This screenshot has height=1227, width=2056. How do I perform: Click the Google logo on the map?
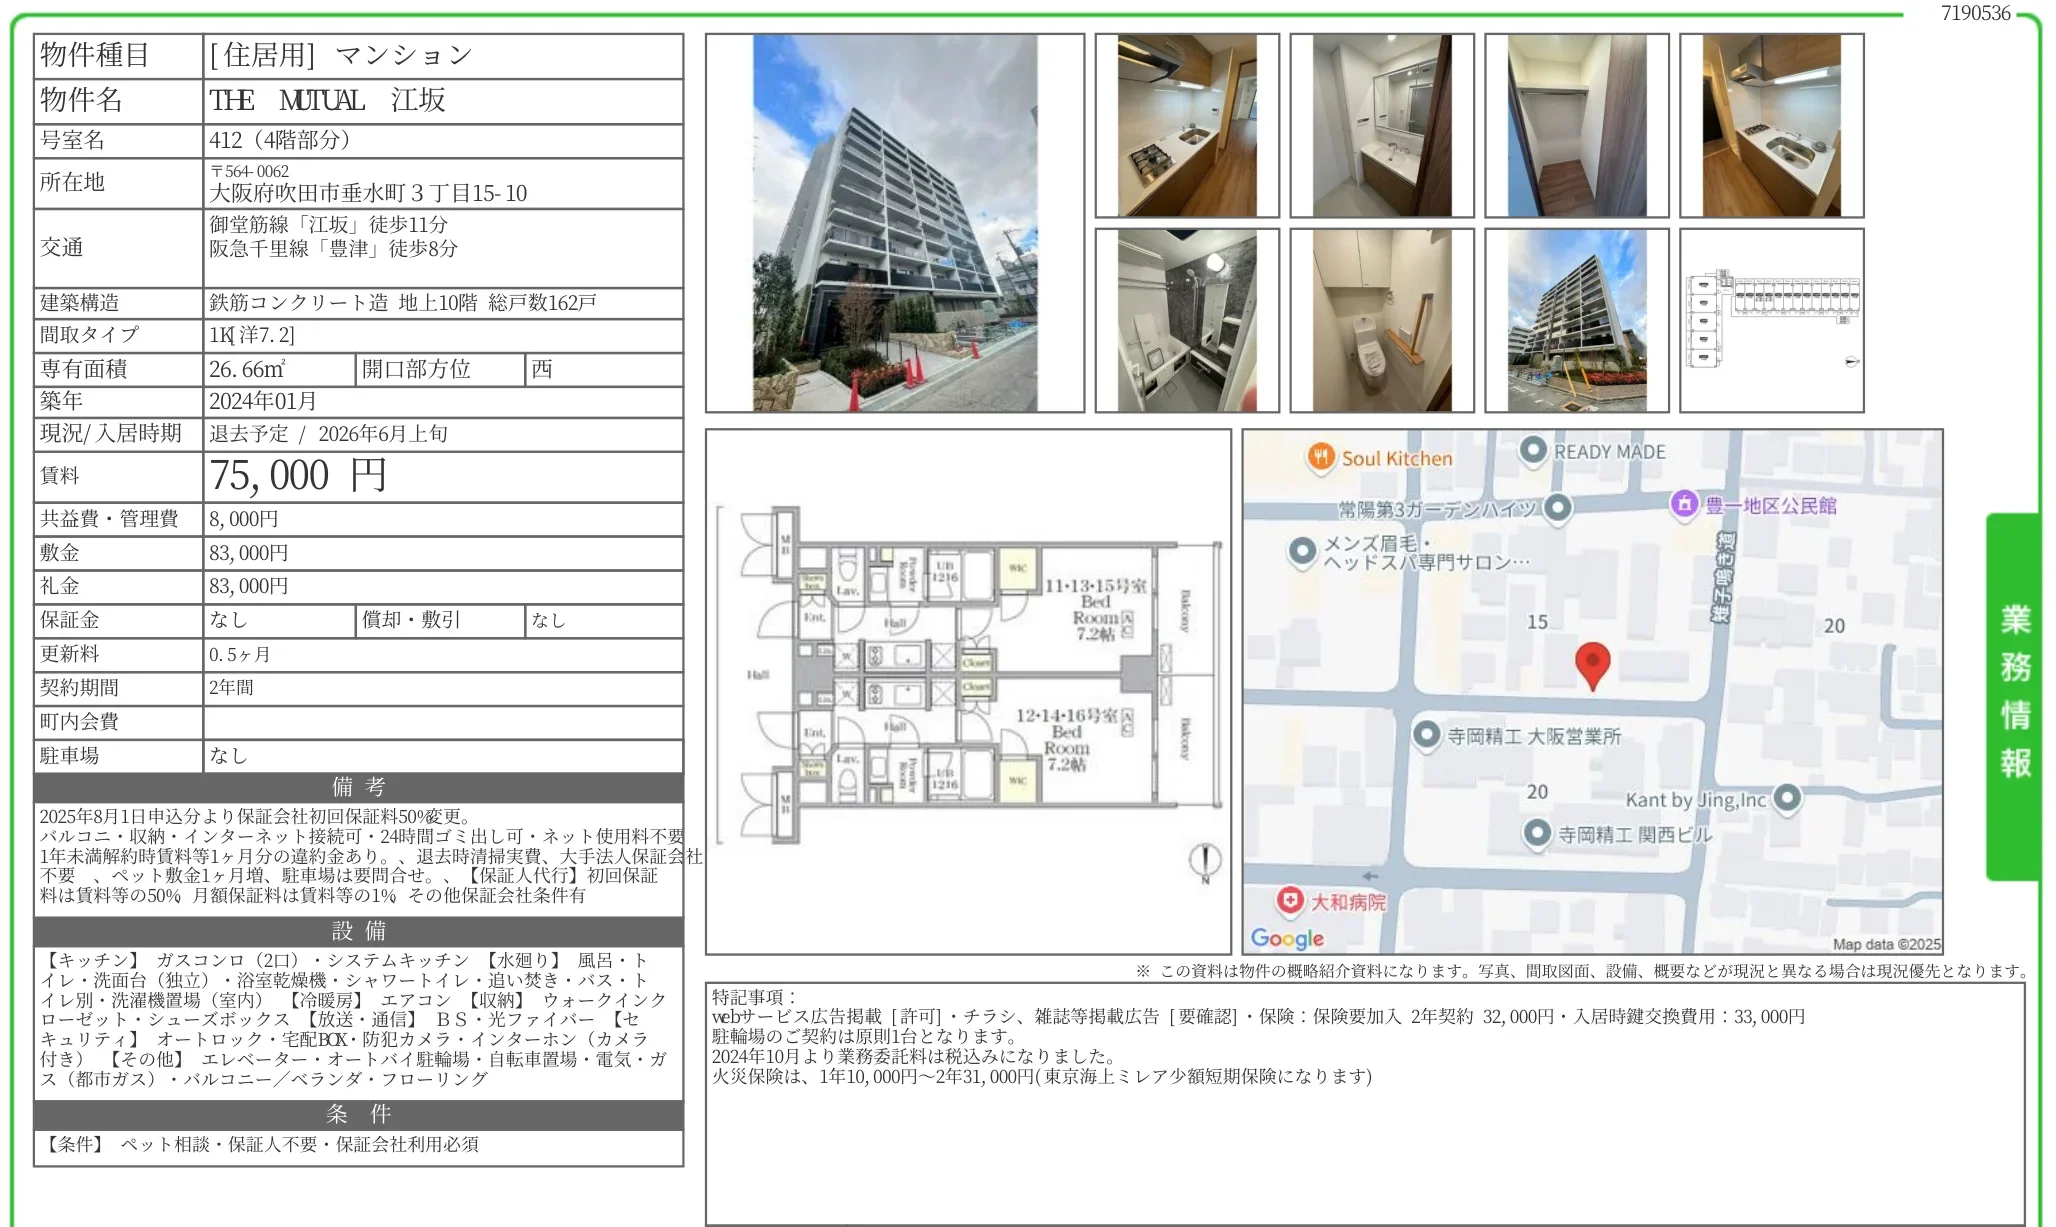pyautogui.click(x=1287, y=938)
